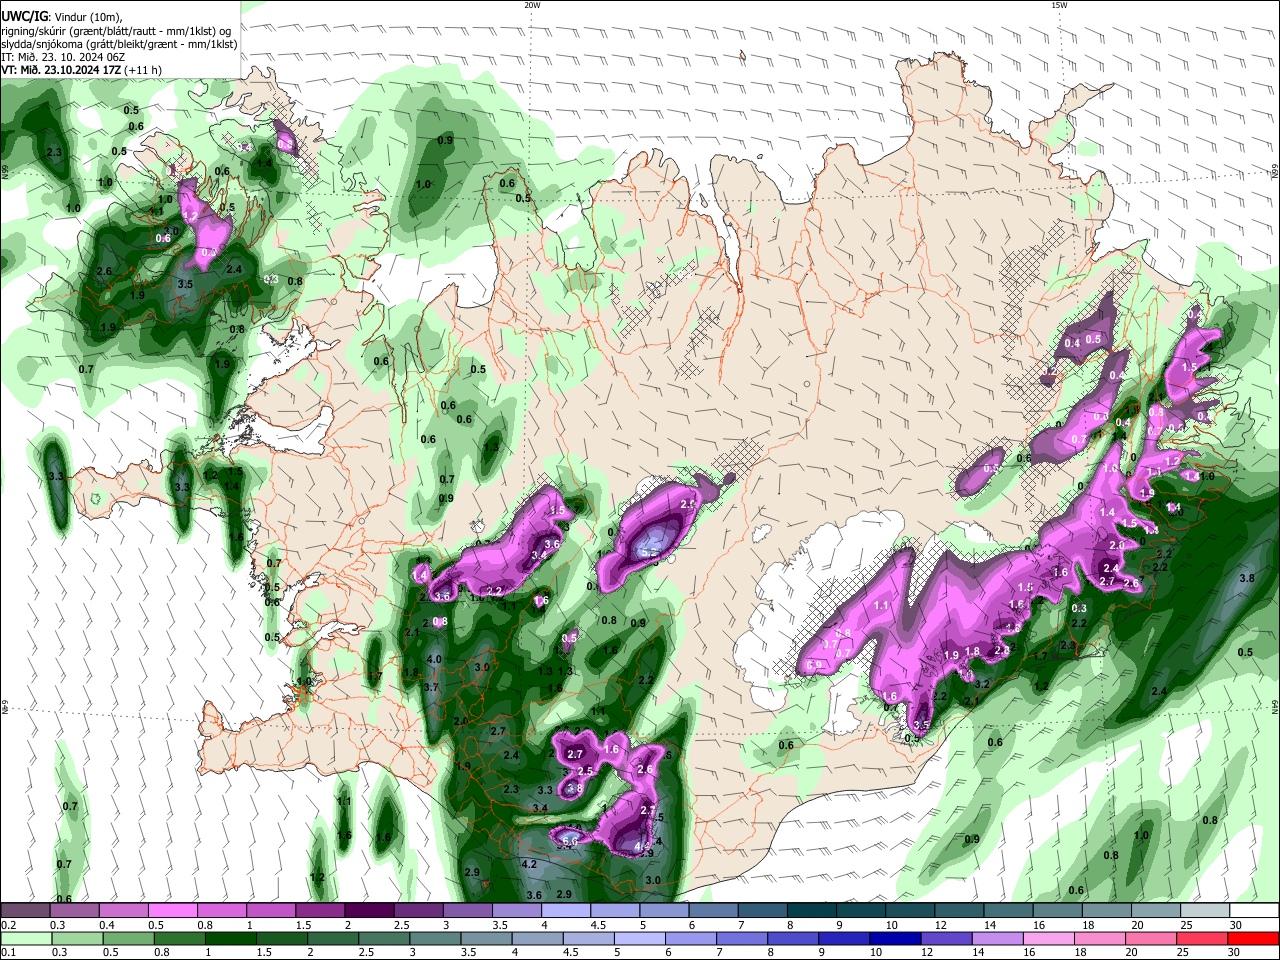
Task: Click the light lavender swatch between 4 and 4.5 on the upper scale
Action: 564,911
